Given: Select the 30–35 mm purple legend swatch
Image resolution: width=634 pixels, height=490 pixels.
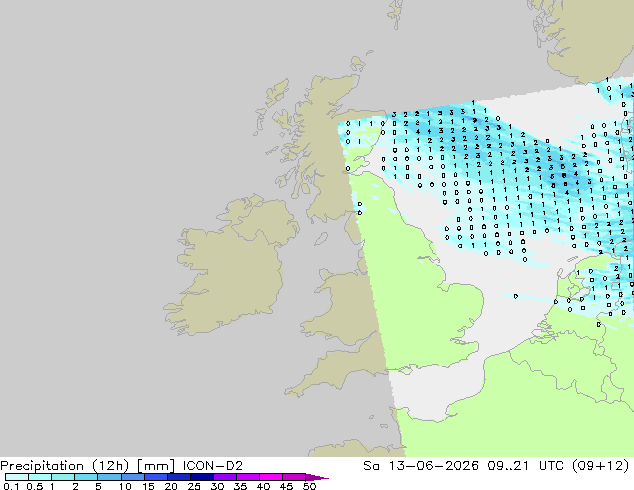Looking at the screenshot, I should tap(225, 477).
